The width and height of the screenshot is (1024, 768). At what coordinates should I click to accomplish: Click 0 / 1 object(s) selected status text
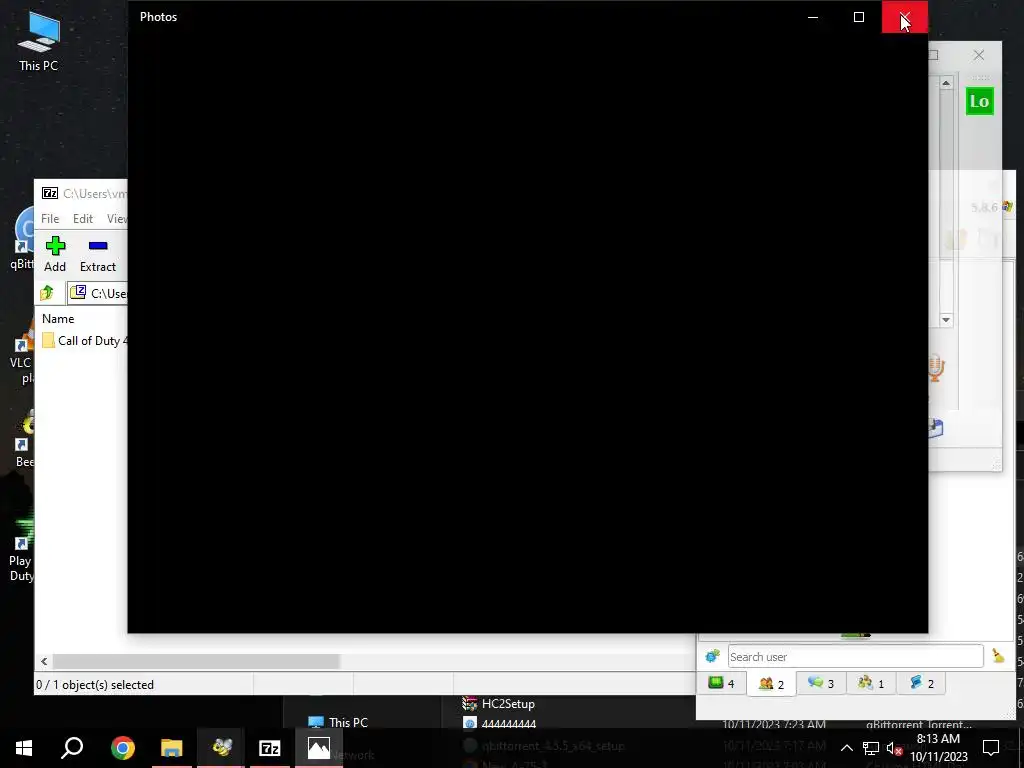click(95, 684)
